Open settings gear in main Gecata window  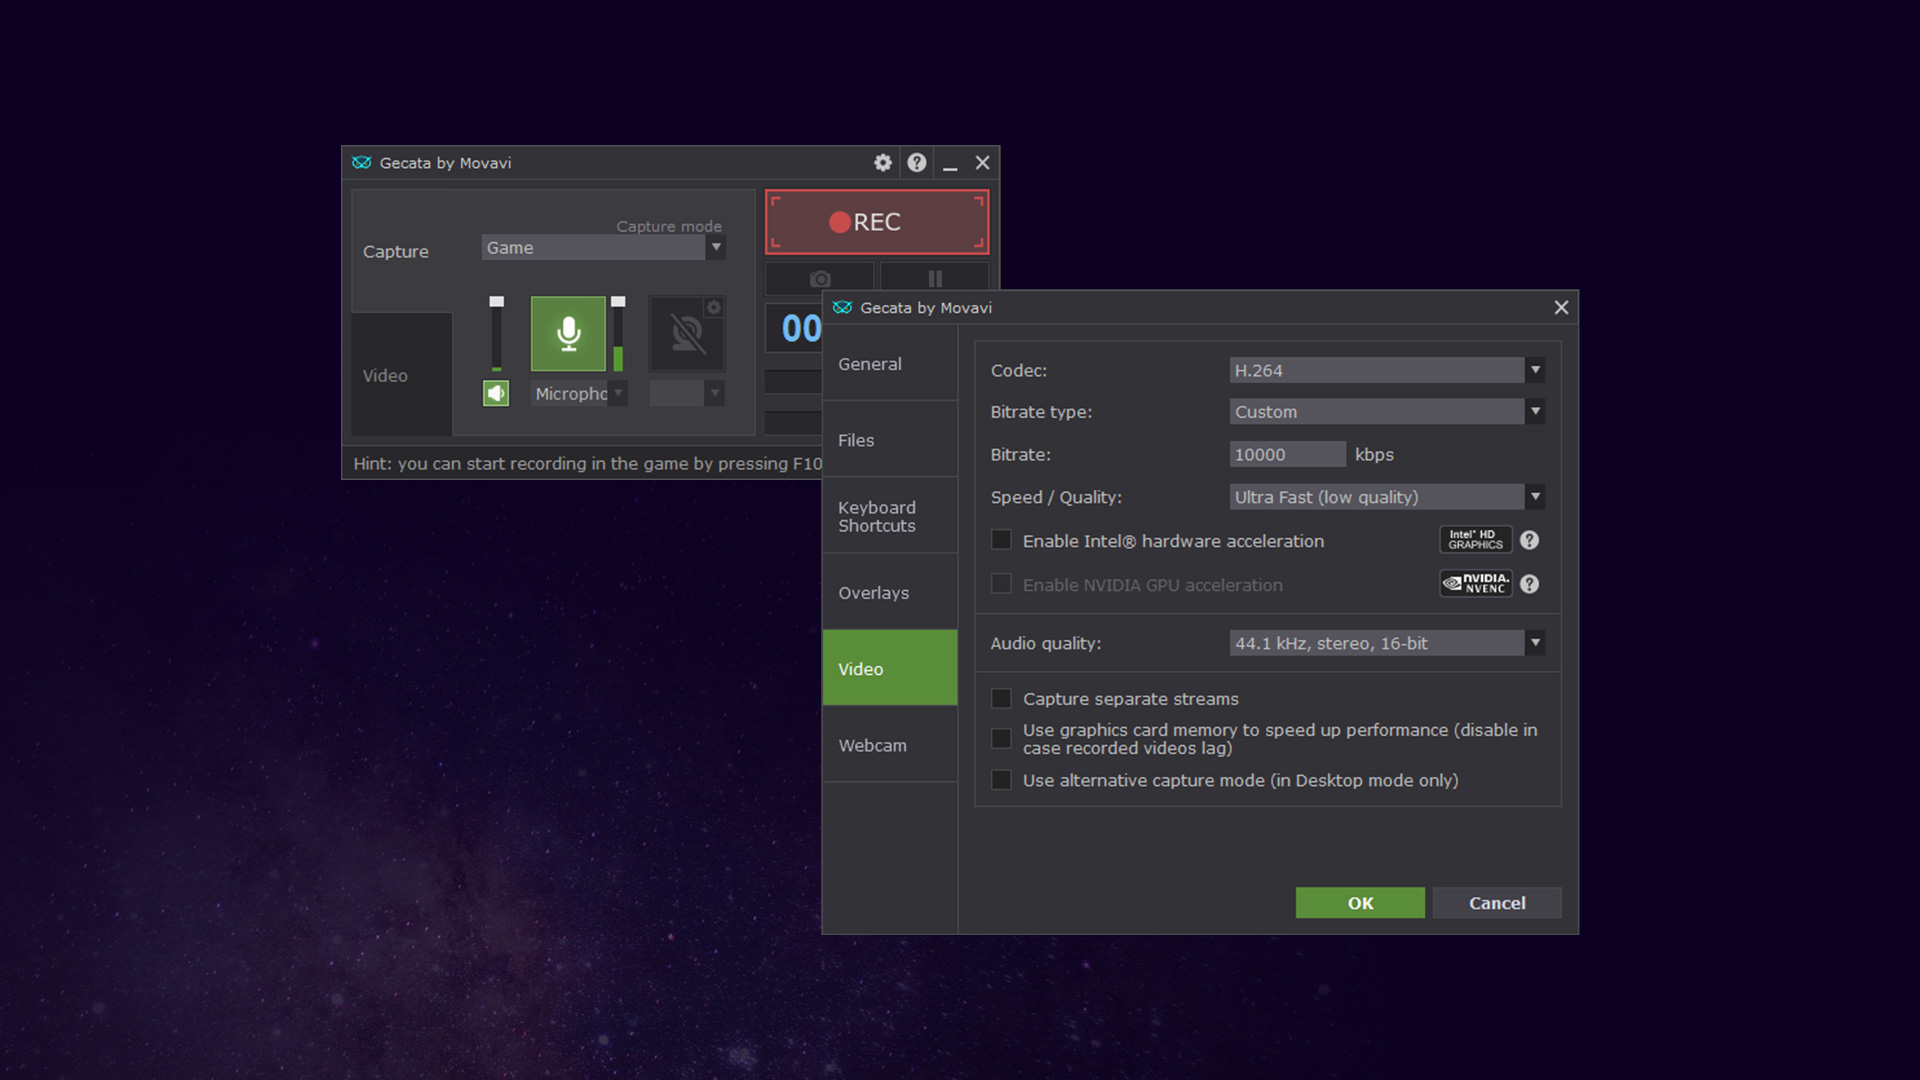(x=882, y=163)
